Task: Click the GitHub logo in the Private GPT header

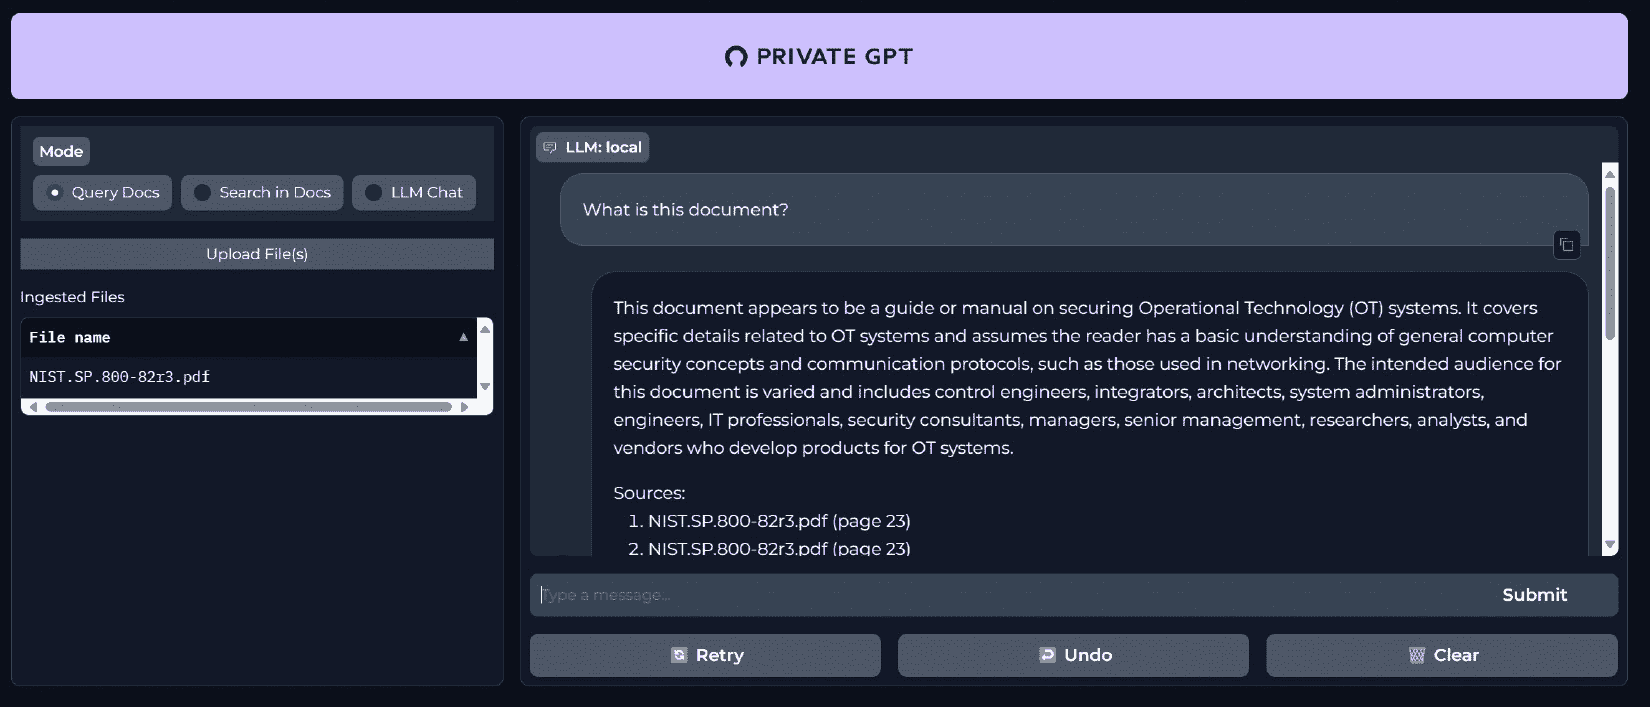Action: [x=734, y=57]
